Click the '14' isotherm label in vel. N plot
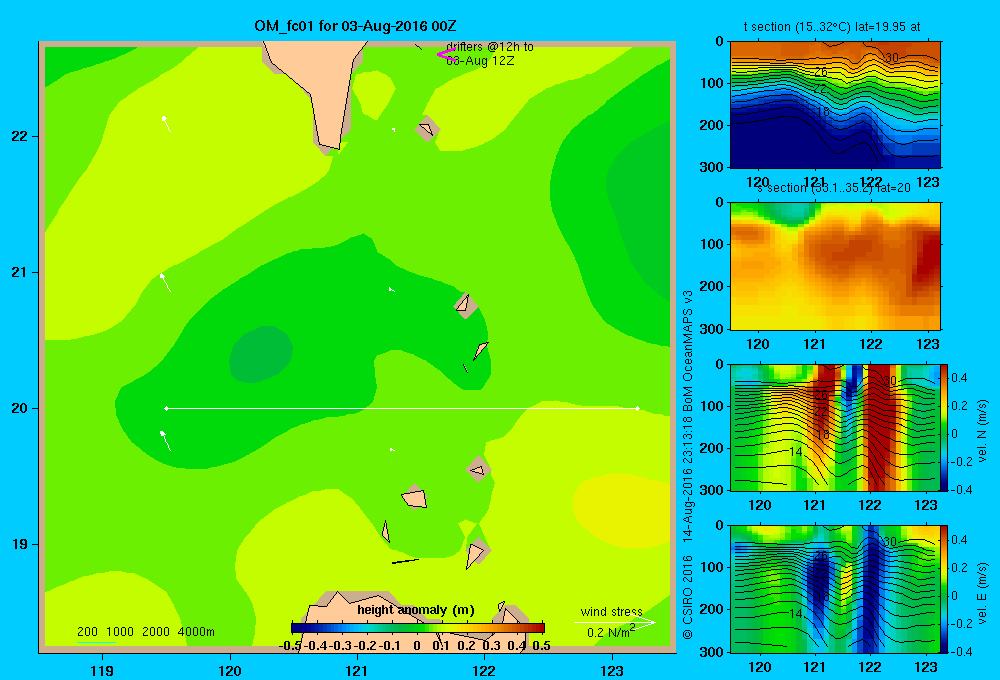 pyautogui.click(x=795, y=452)
